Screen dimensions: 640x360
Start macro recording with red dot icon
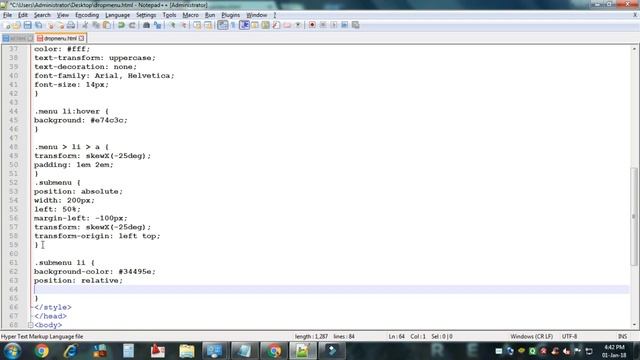point(312,25)
